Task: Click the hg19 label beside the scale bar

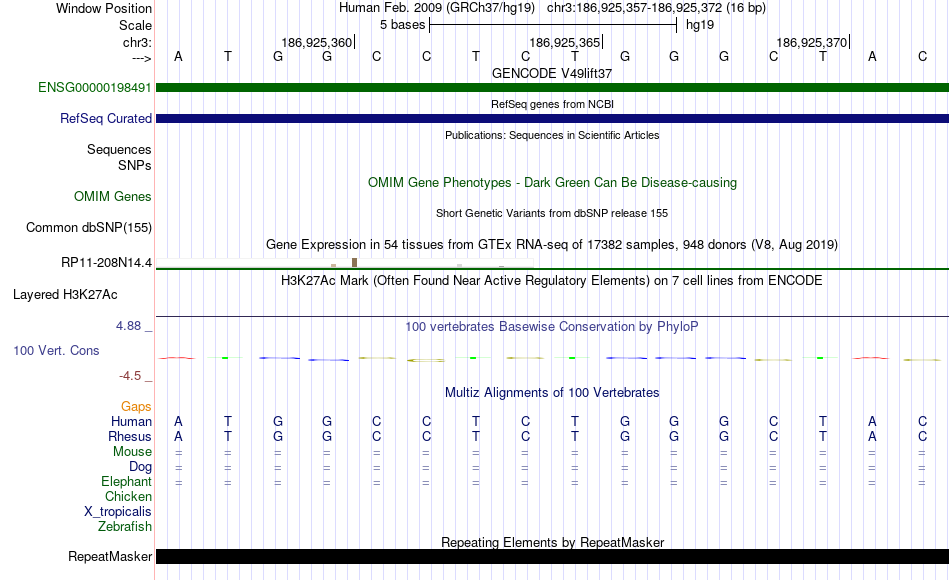Action: [x=700, y=25]
